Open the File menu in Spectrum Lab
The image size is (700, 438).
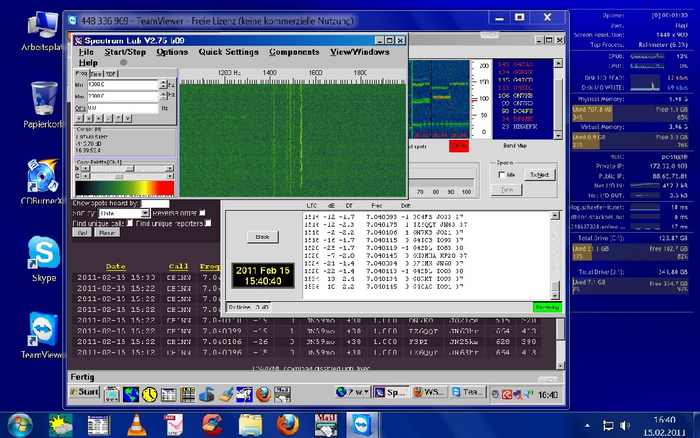click(x=86, y=52)
